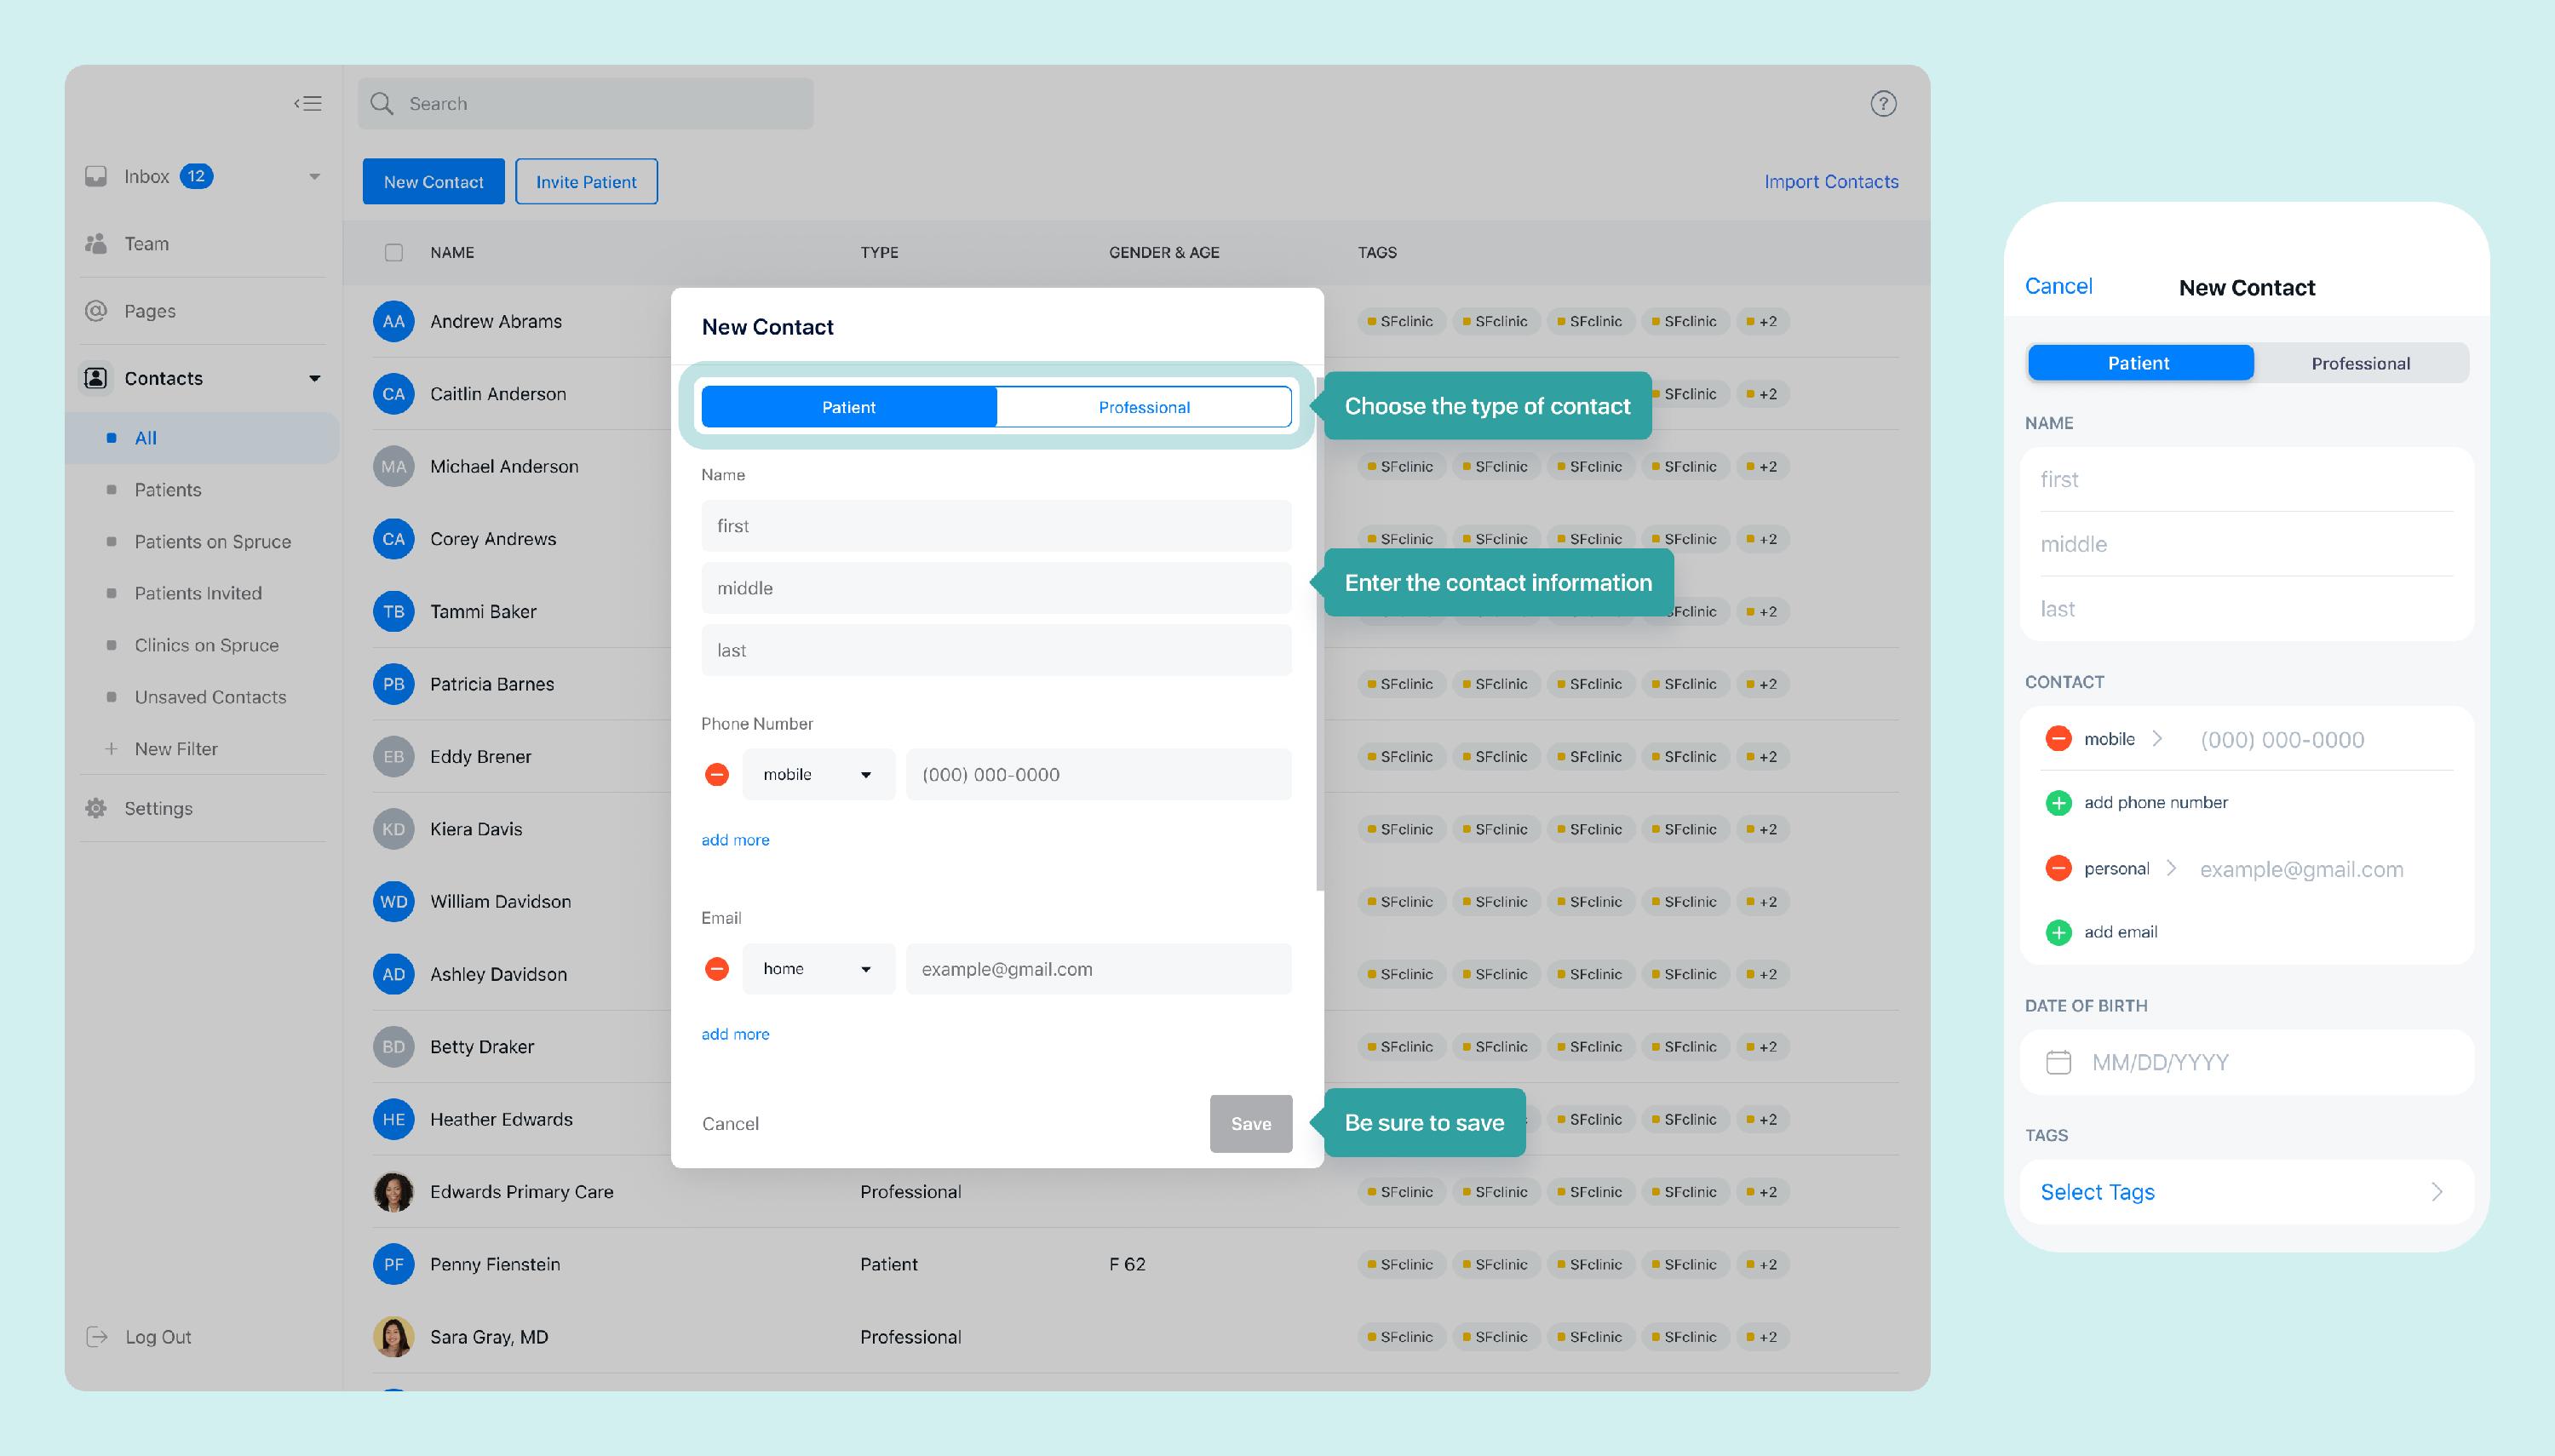This screenshot has width=2555, height=1456.
Task: Select the Unsaved Contacts filter
Action: pyautogui.click(x=210, y=697)
